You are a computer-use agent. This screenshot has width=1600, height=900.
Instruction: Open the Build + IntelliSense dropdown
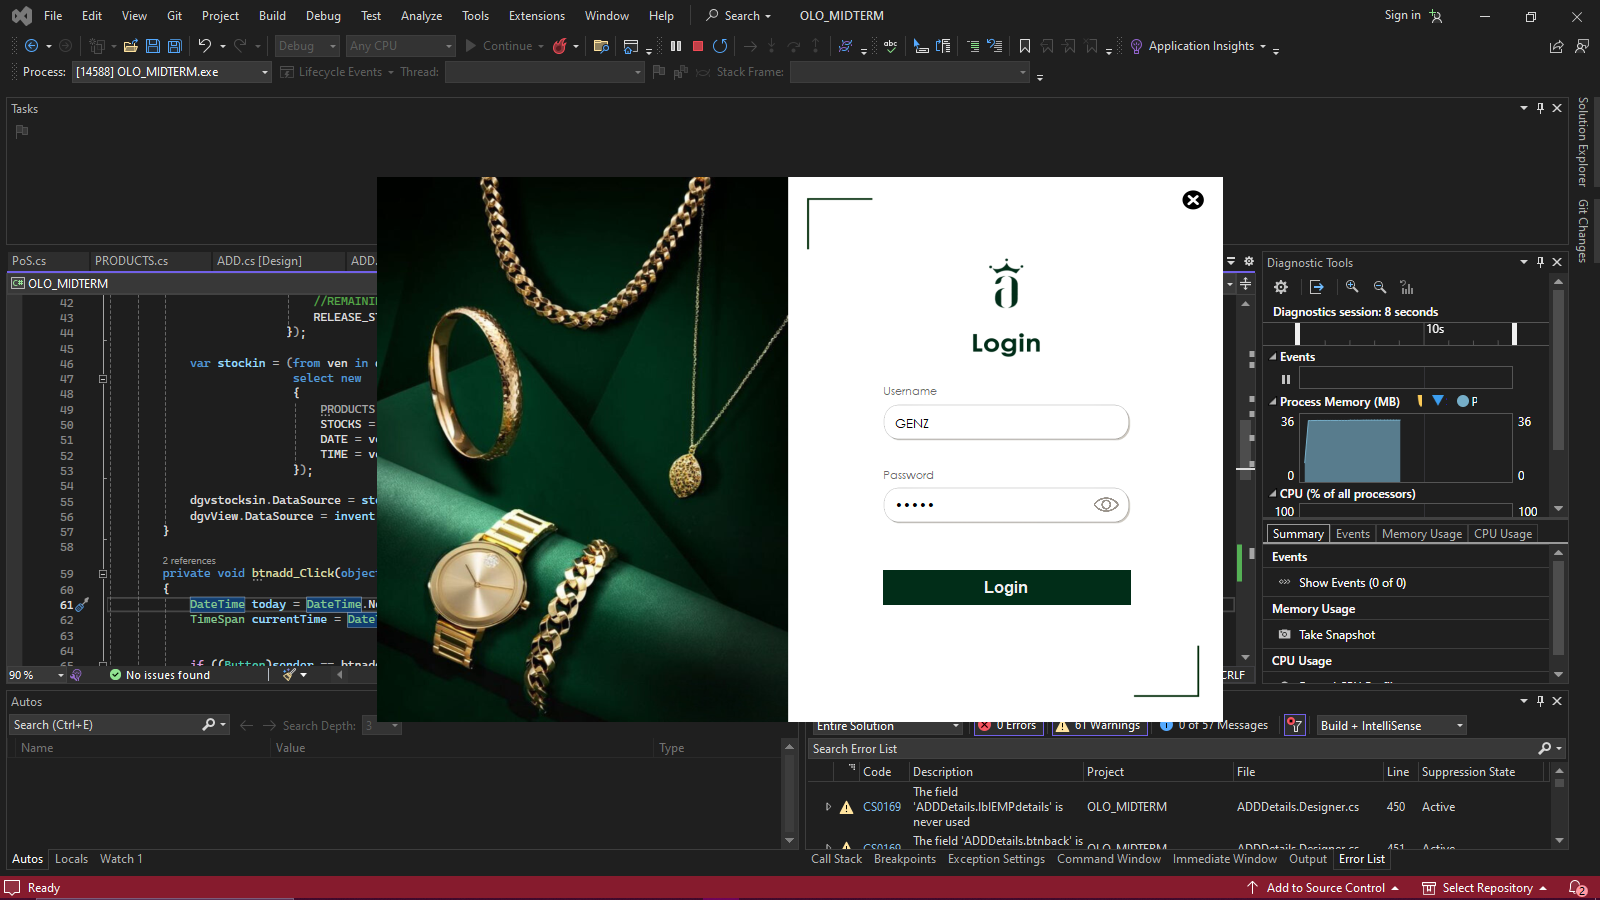tap(1391, 726)
